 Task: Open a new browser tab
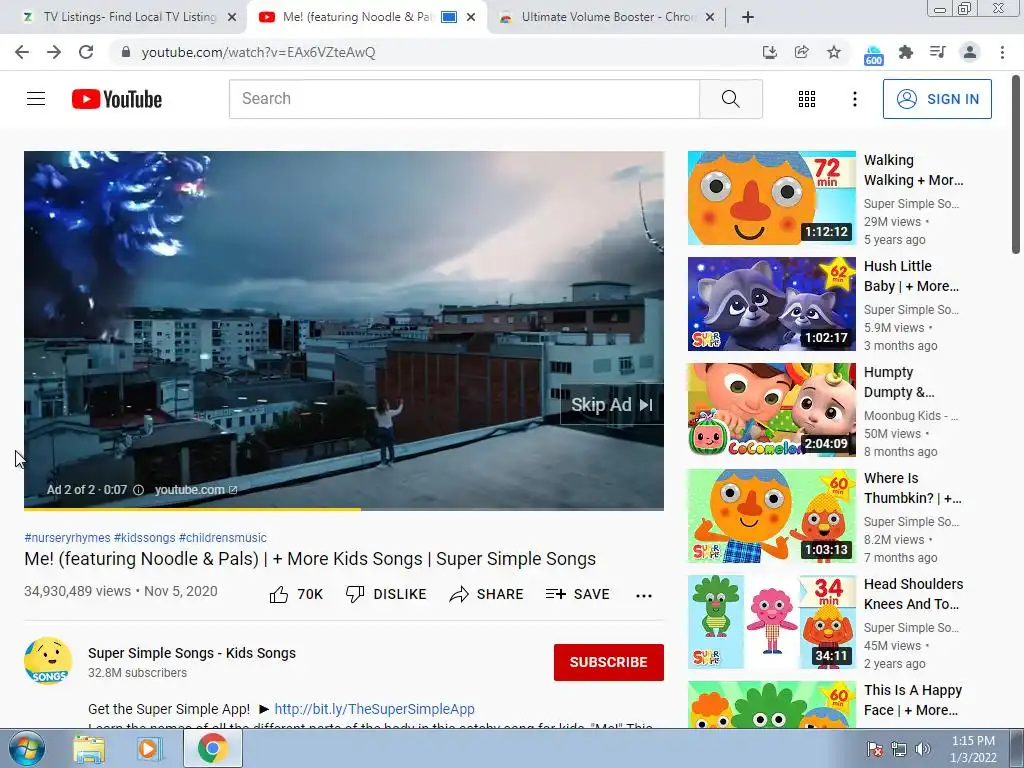[748, 17]
